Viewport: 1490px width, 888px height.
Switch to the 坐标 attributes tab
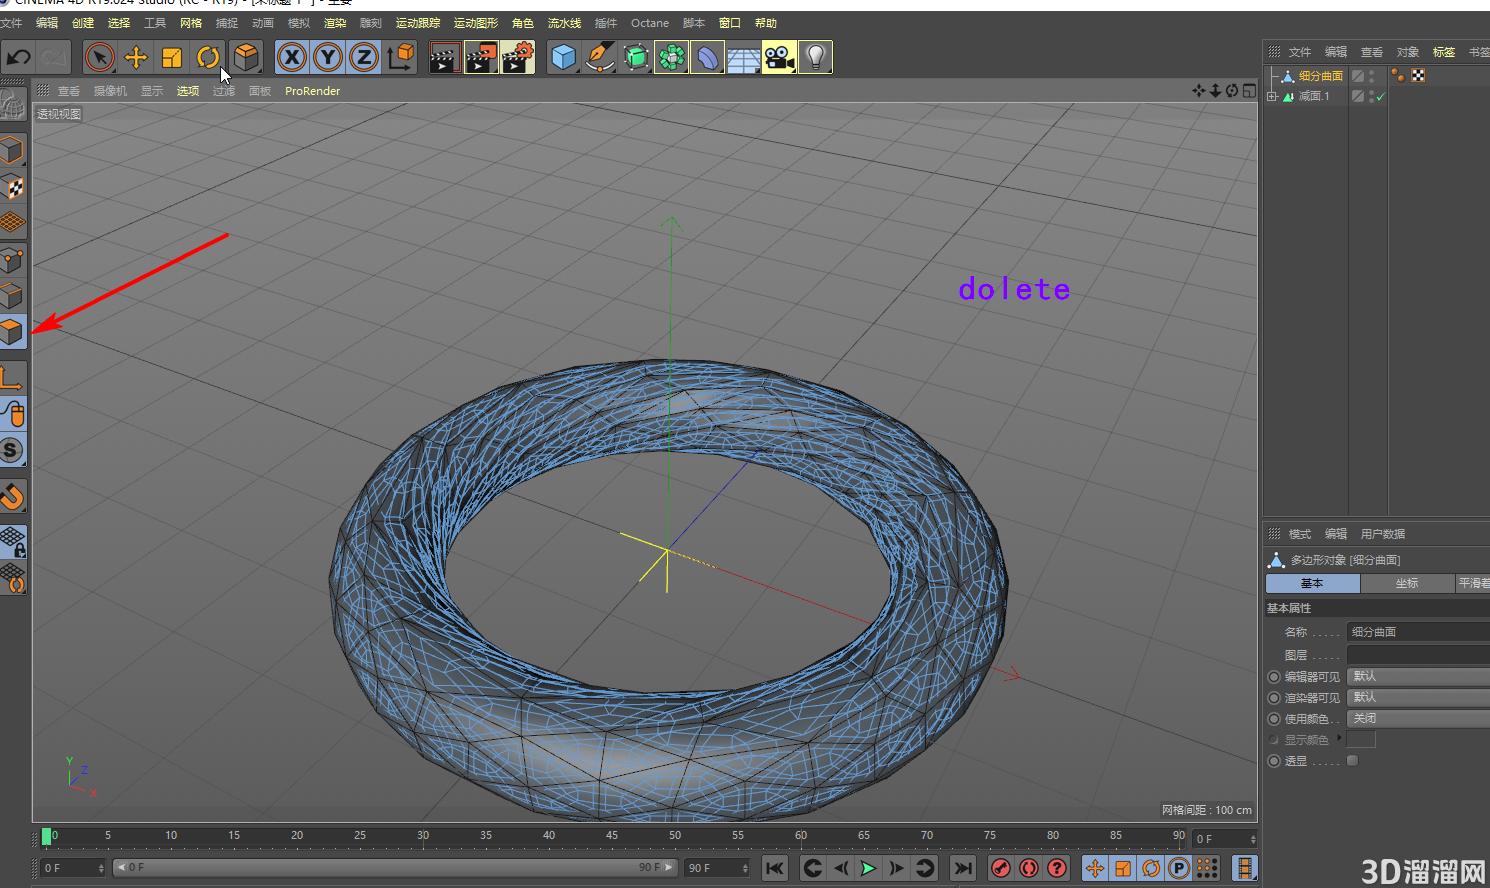(x=1407, y=583)
